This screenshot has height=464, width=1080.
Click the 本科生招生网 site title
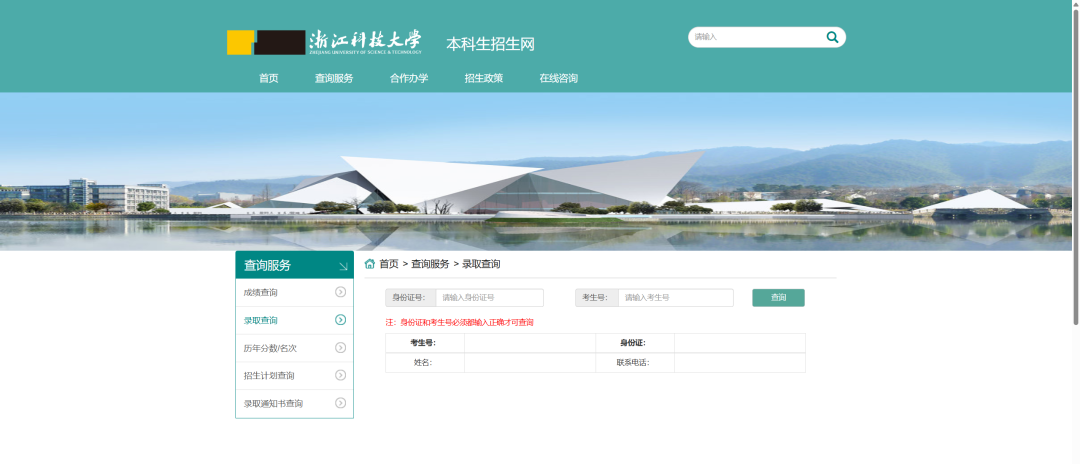490,44
